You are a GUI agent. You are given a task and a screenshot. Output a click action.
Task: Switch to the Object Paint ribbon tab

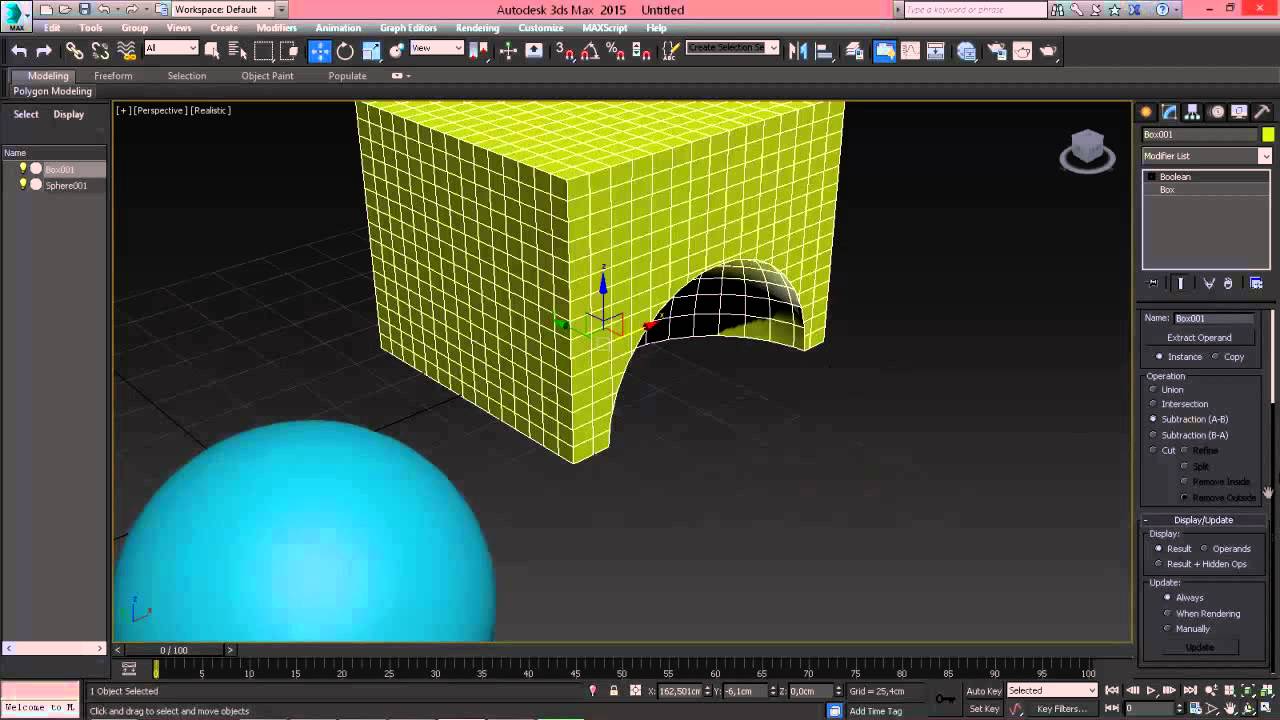(x=267, y=76)
